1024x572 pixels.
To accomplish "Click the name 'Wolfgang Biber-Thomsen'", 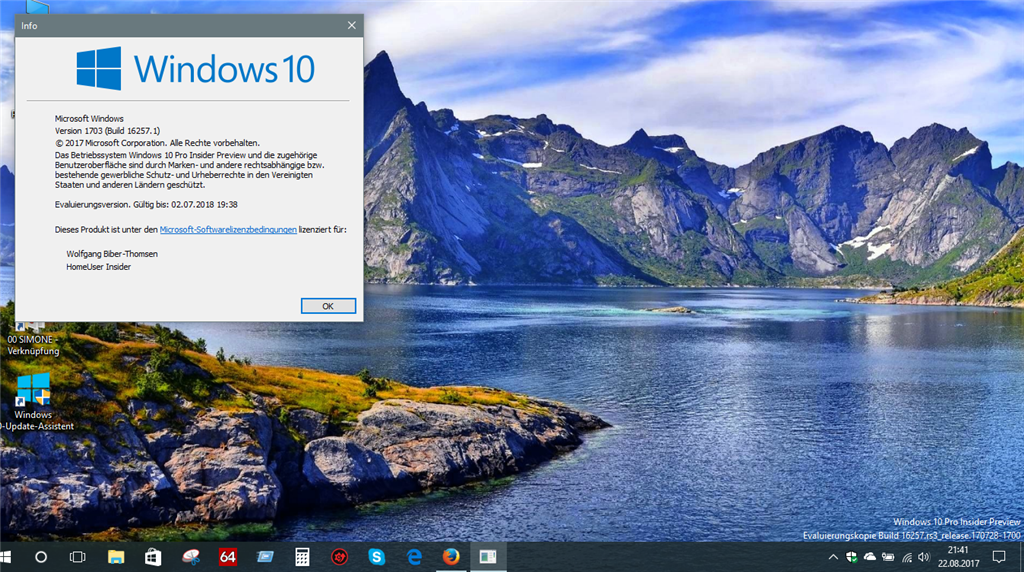I will (112, 254).
